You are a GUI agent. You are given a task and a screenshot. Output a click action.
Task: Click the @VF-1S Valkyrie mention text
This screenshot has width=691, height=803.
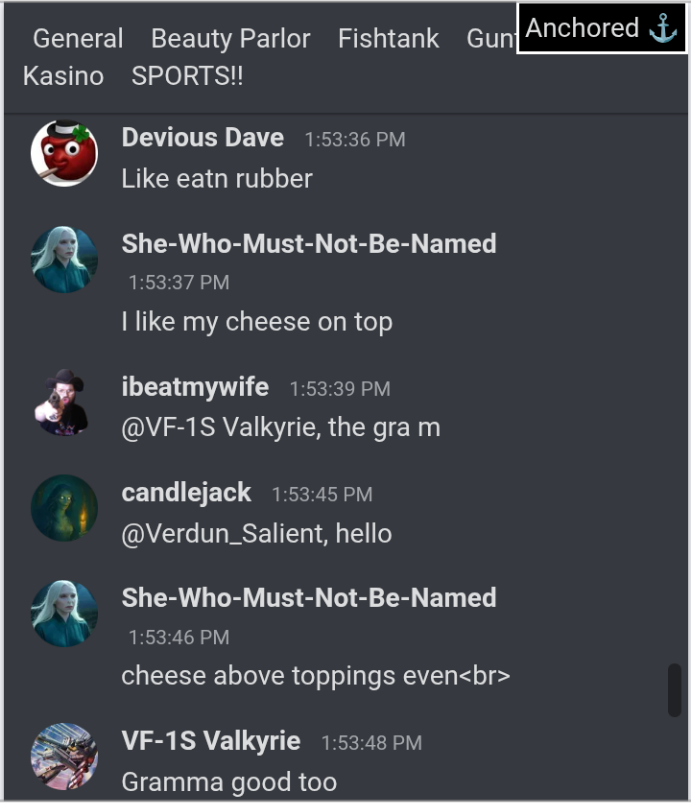coord(221,427)
